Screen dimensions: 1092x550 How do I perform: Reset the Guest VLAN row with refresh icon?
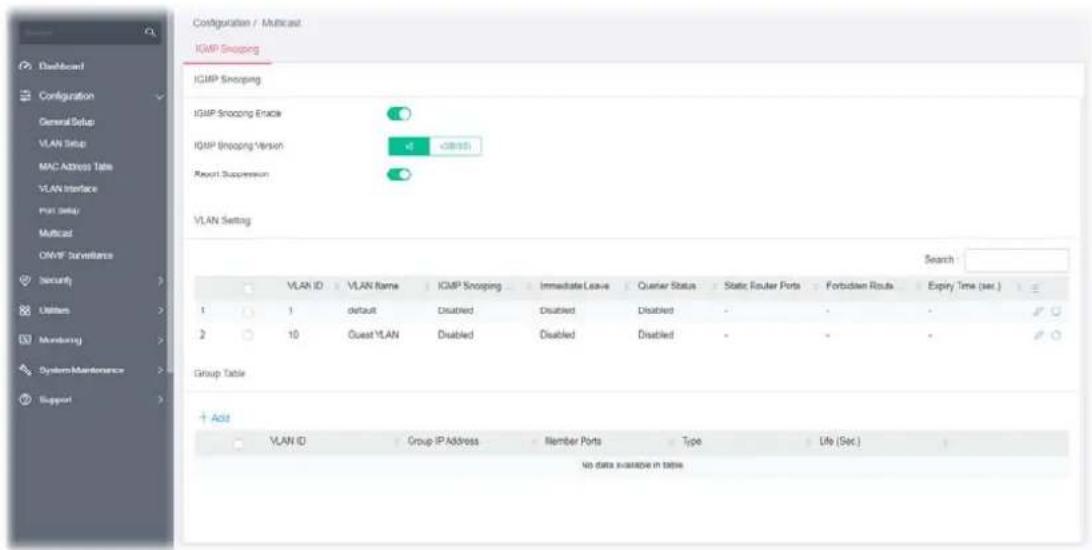coord(1056,335)
